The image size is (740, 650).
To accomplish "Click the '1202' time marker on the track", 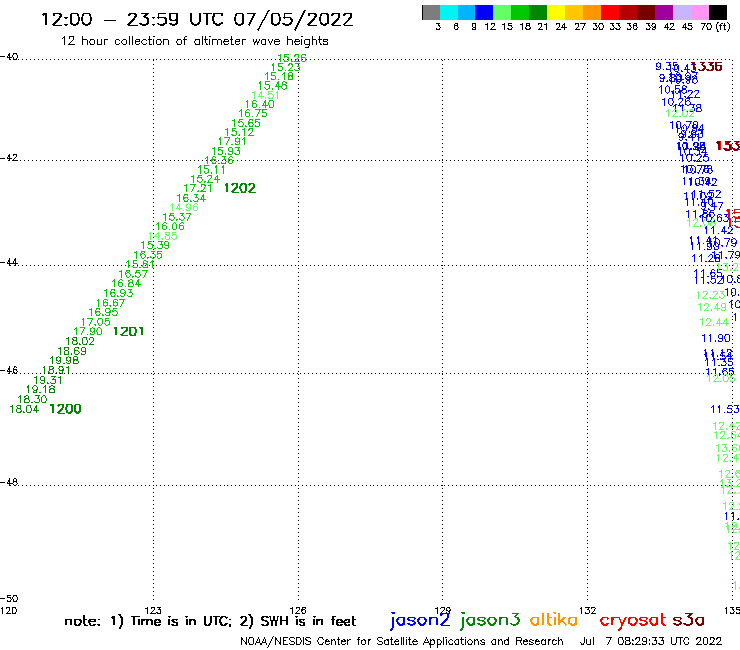I will pos(240,188).
